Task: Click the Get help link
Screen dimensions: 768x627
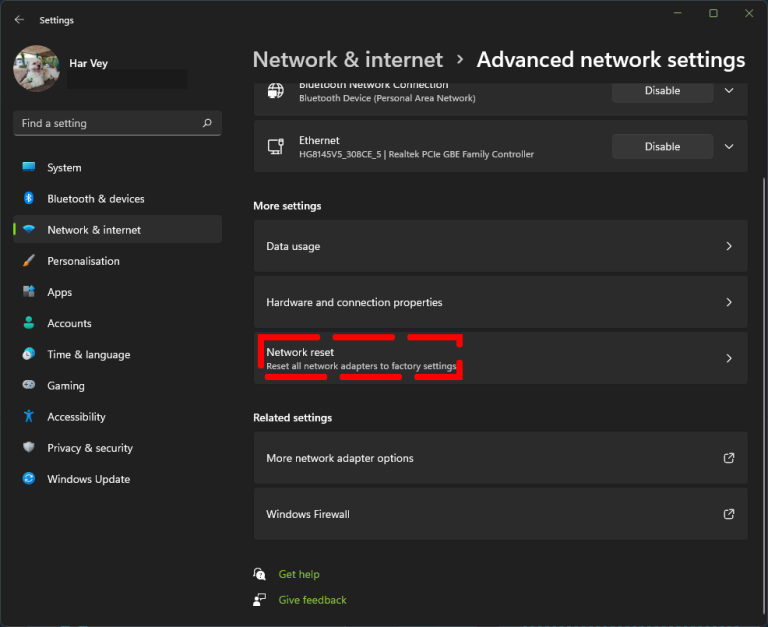Action: click(299, 574)
